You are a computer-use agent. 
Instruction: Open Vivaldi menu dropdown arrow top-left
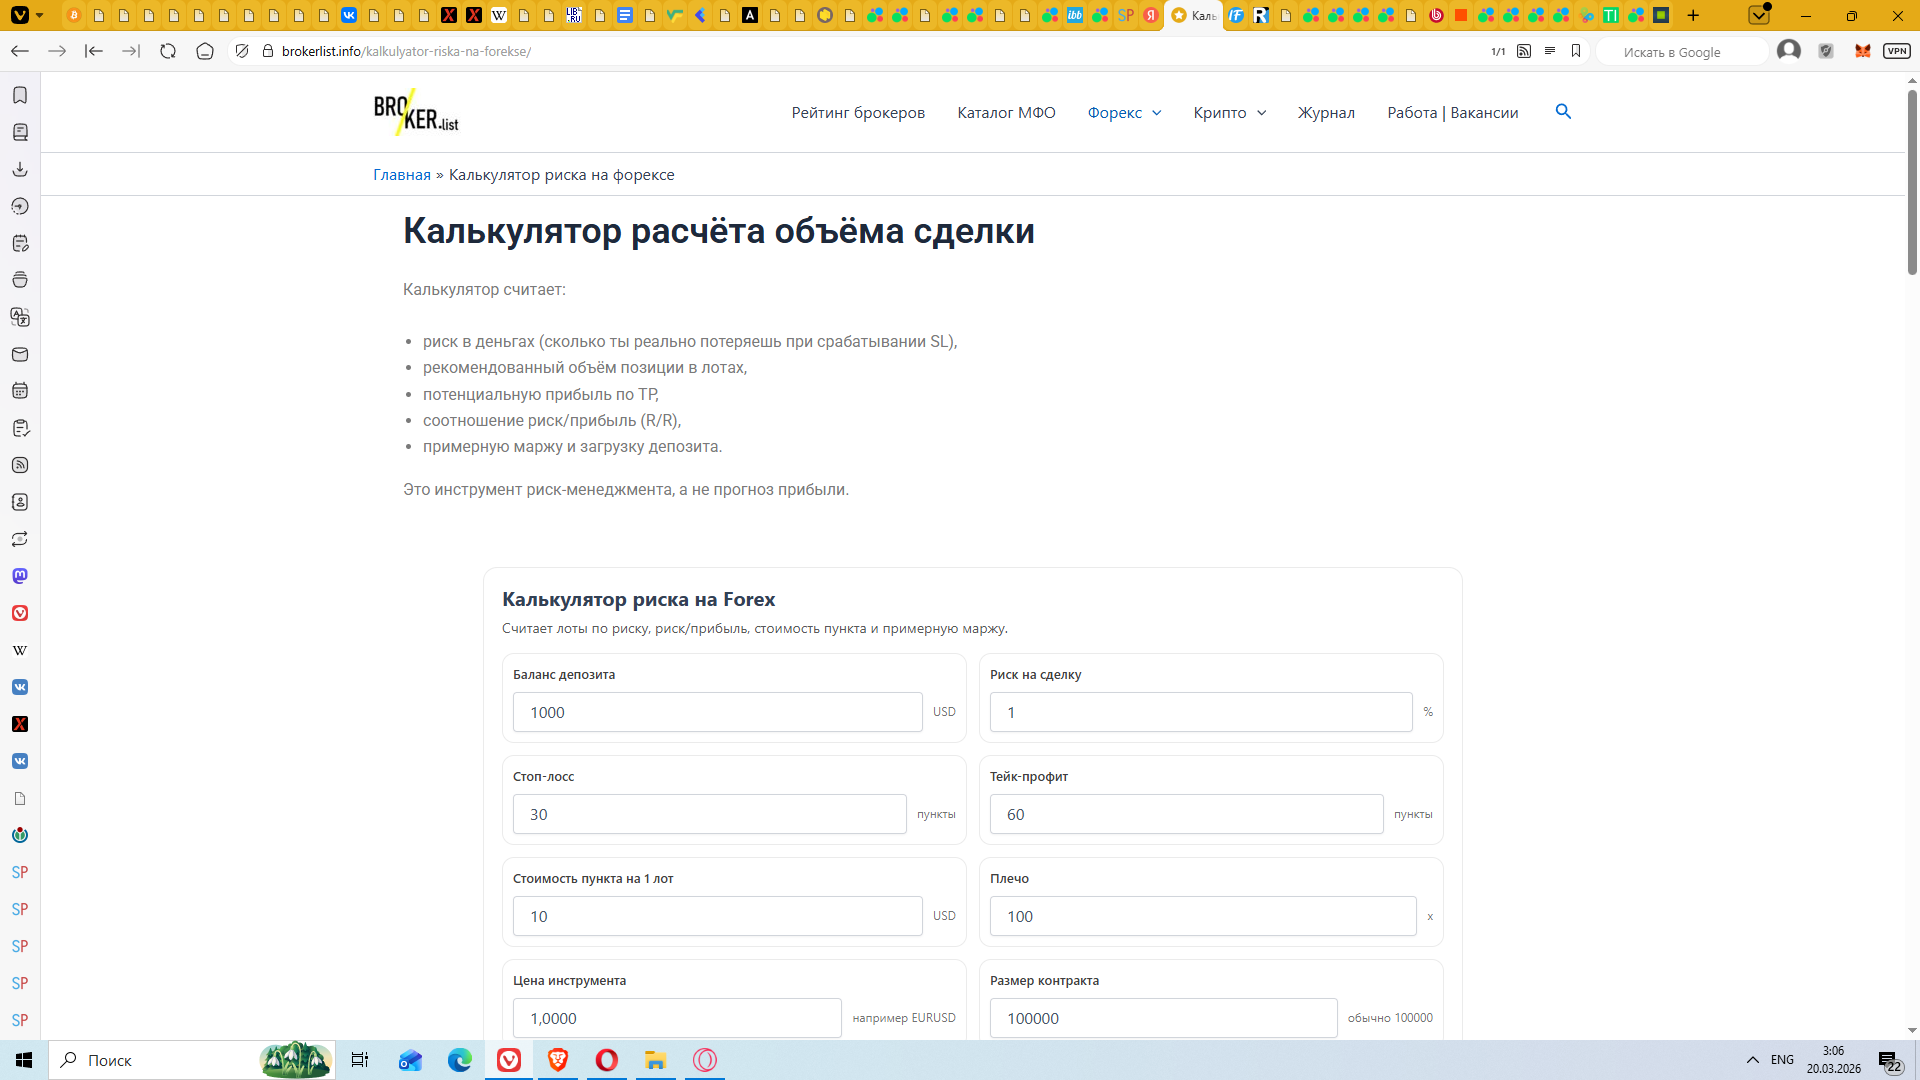39,15
